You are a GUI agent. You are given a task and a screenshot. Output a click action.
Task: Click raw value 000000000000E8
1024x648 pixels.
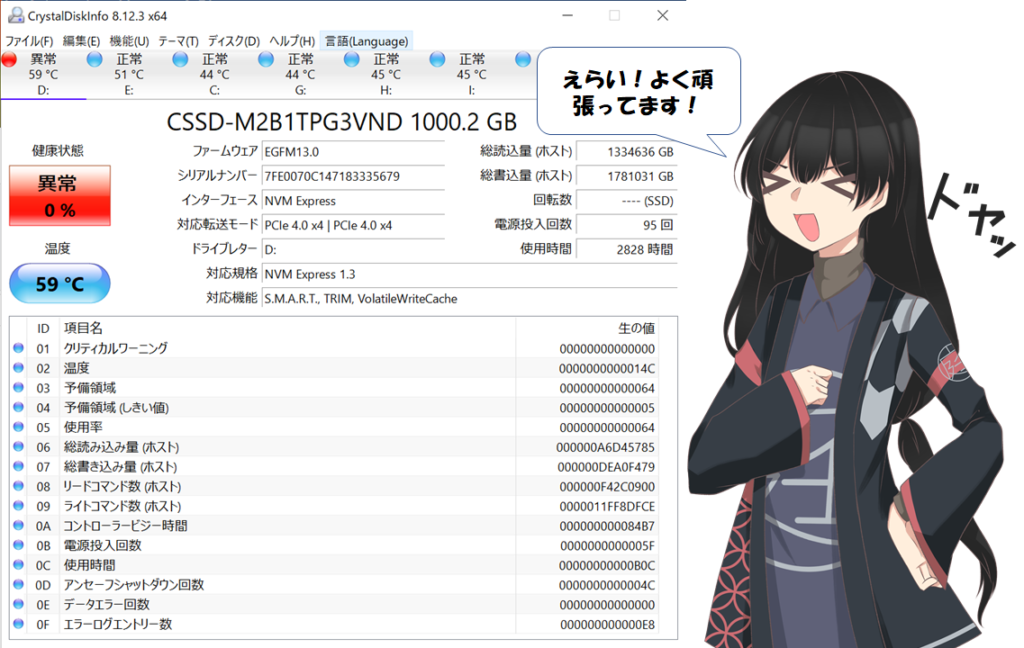(607, 624)
